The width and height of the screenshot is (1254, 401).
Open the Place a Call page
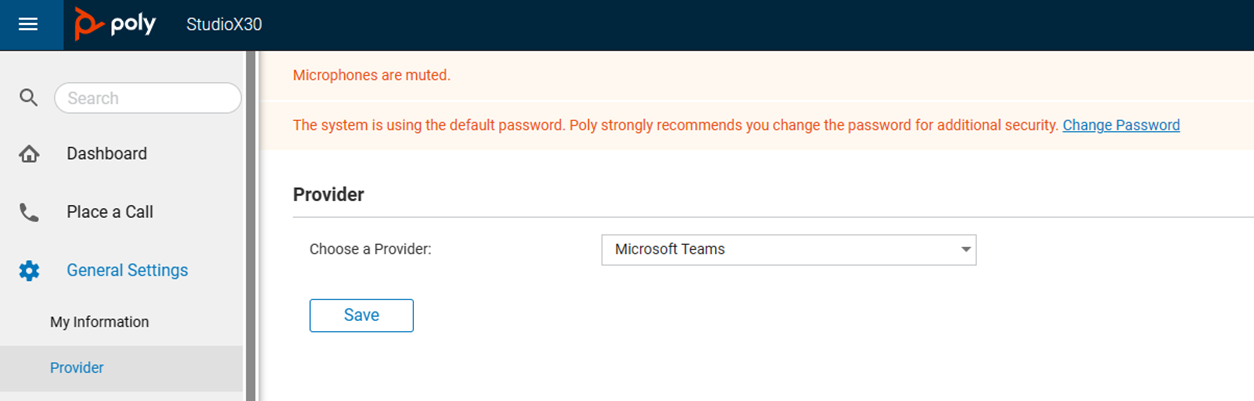pos(110,212)
